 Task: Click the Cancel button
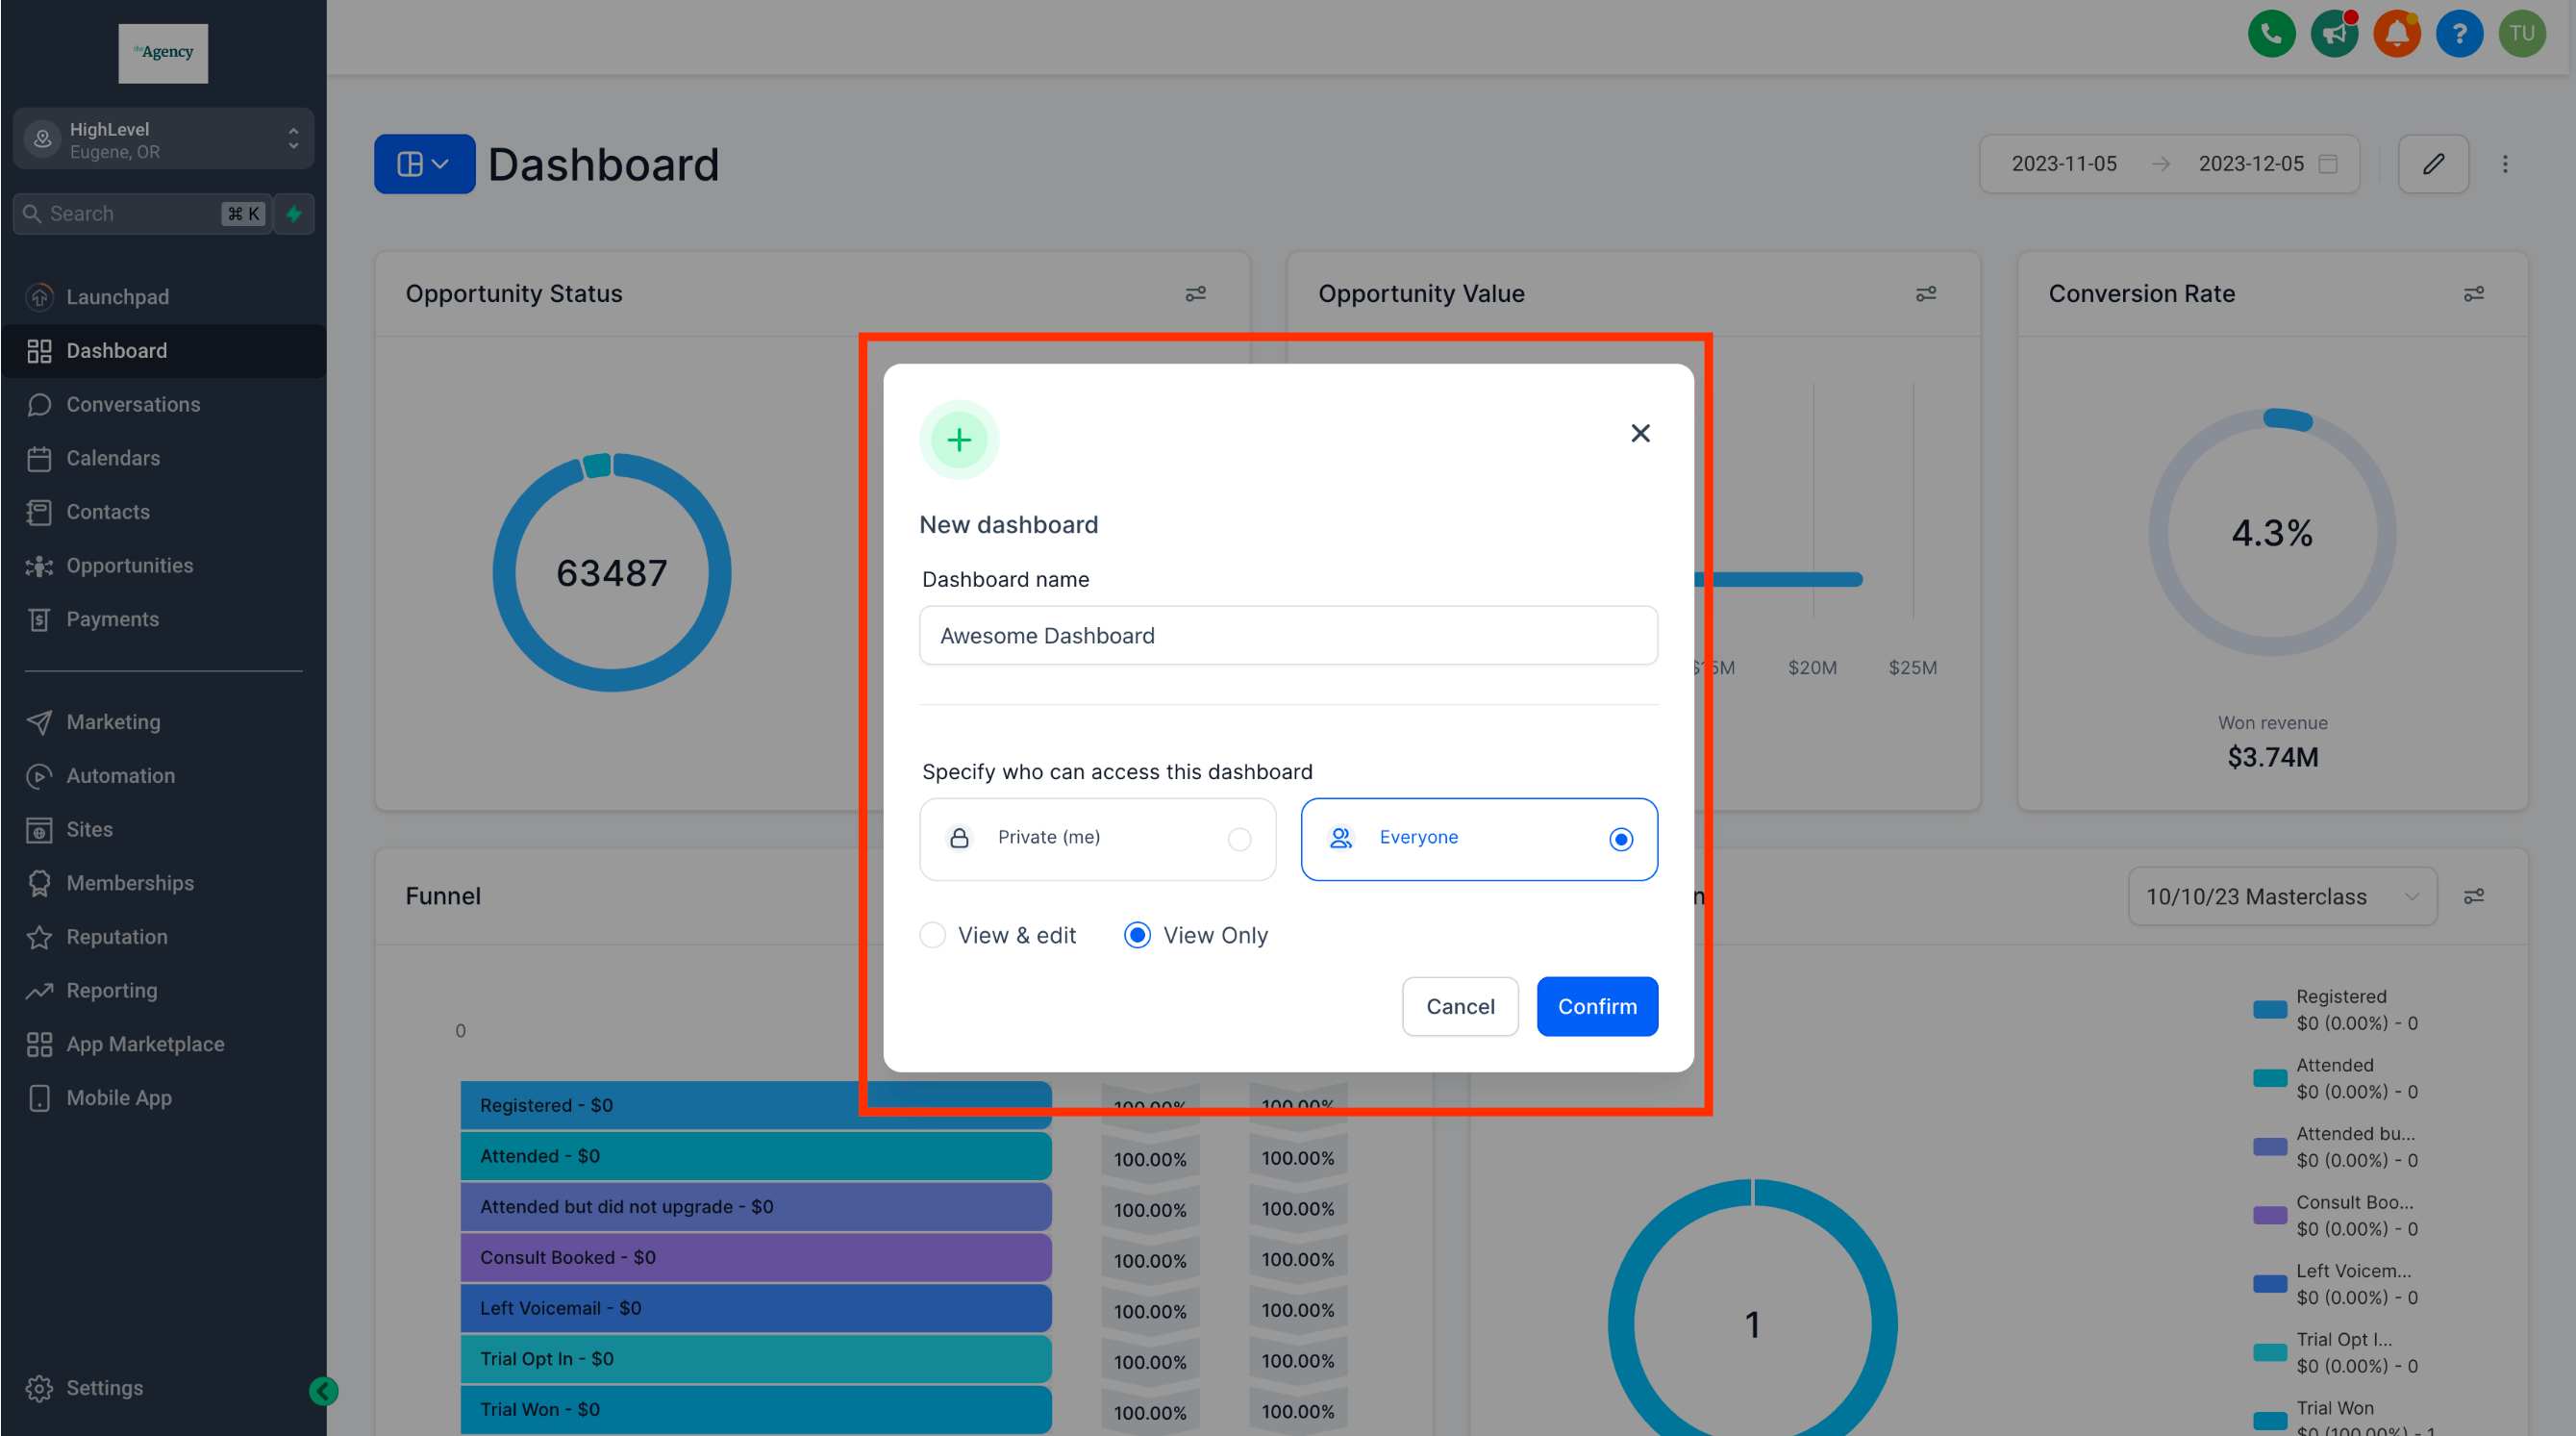point(1459,1007)
